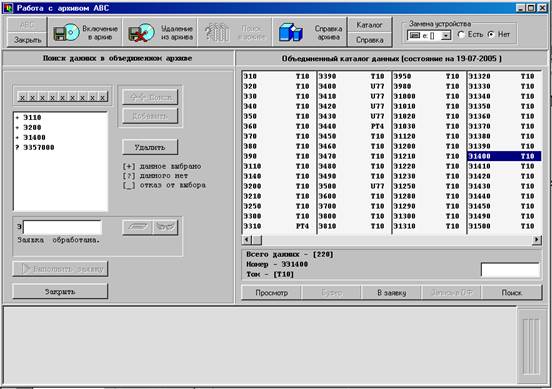Select highlighted catalog row Э1400
The height and width of the screenshot is (389, 552).
[504, 156]
